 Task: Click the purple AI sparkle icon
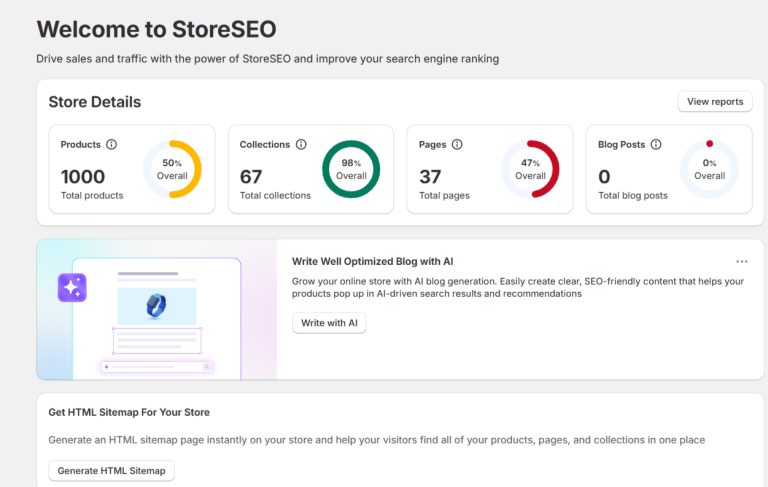[x=72, y=288]
